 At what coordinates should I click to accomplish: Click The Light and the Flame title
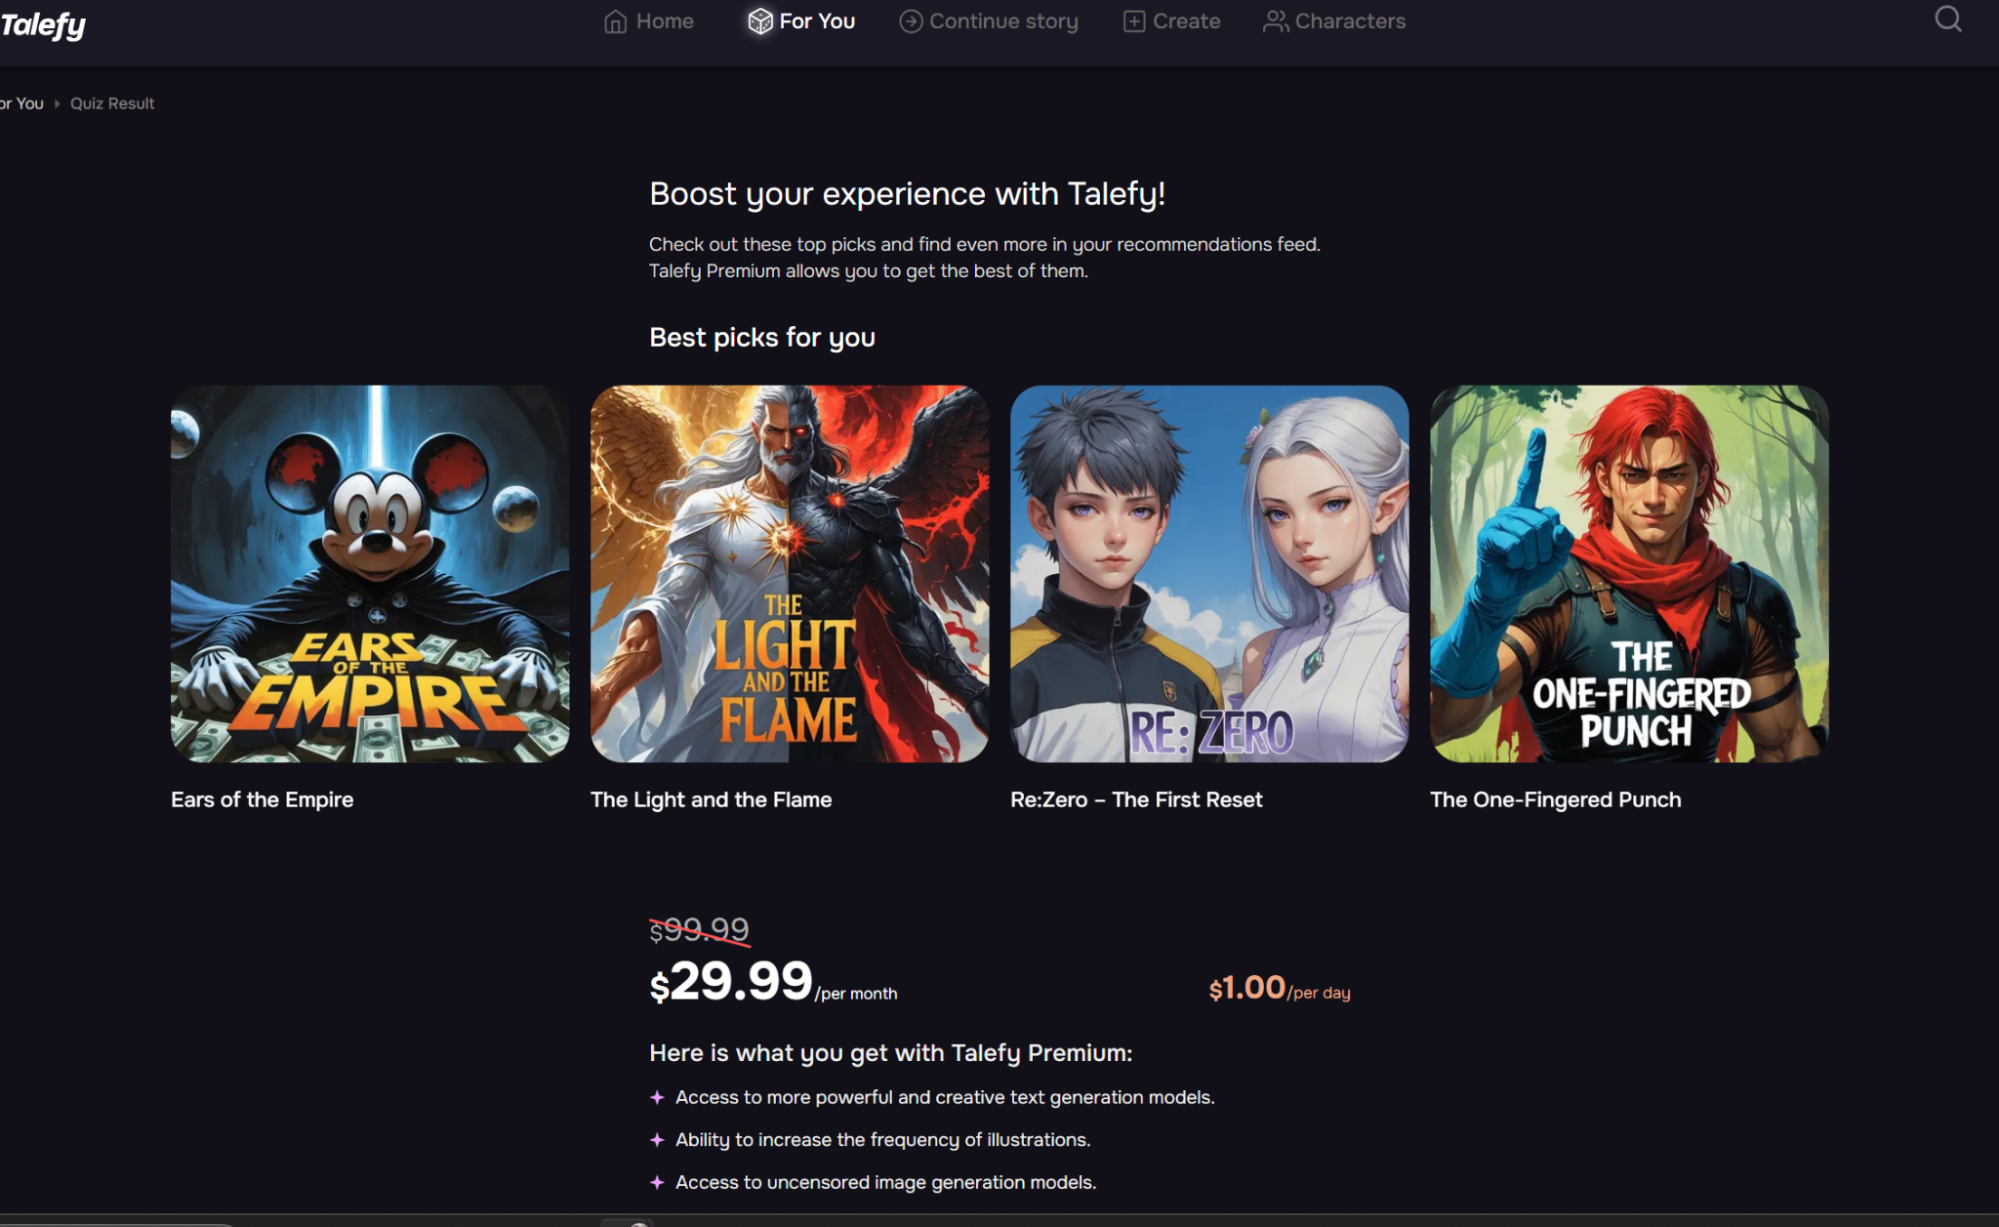point(711,799)
